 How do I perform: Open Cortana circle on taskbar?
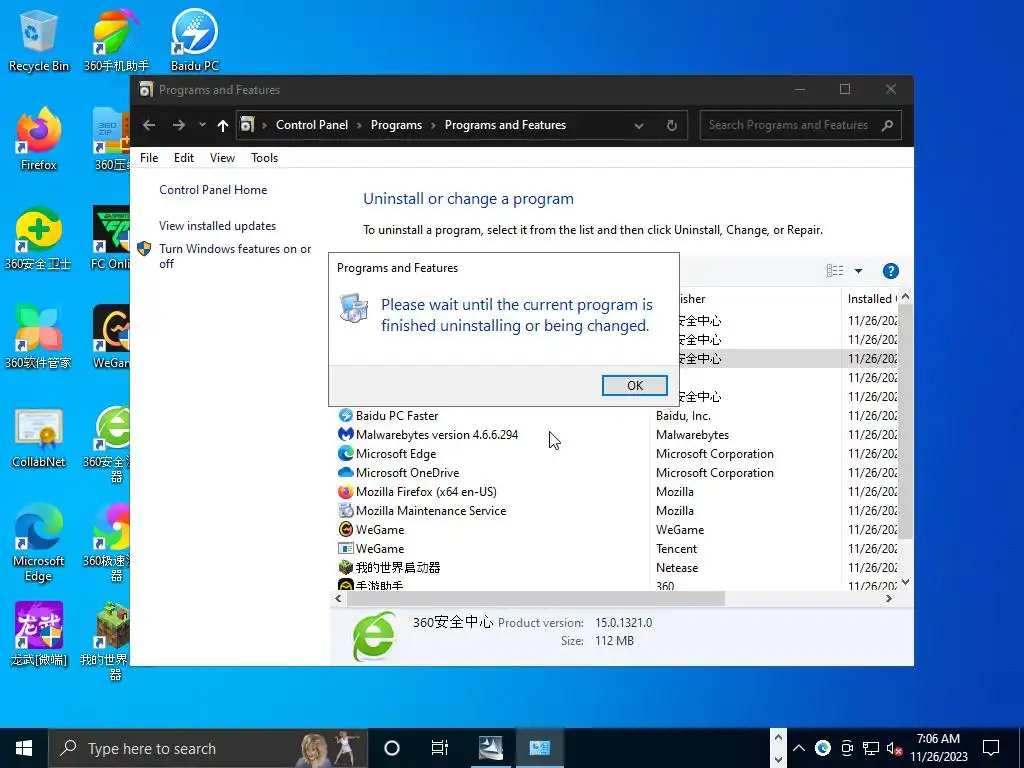tap(392, 748)
